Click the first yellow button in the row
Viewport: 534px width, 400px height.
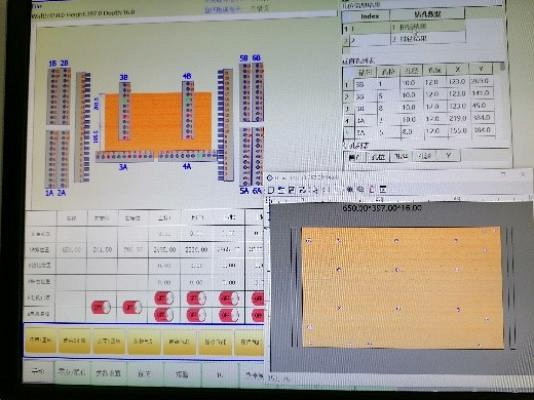41,340
